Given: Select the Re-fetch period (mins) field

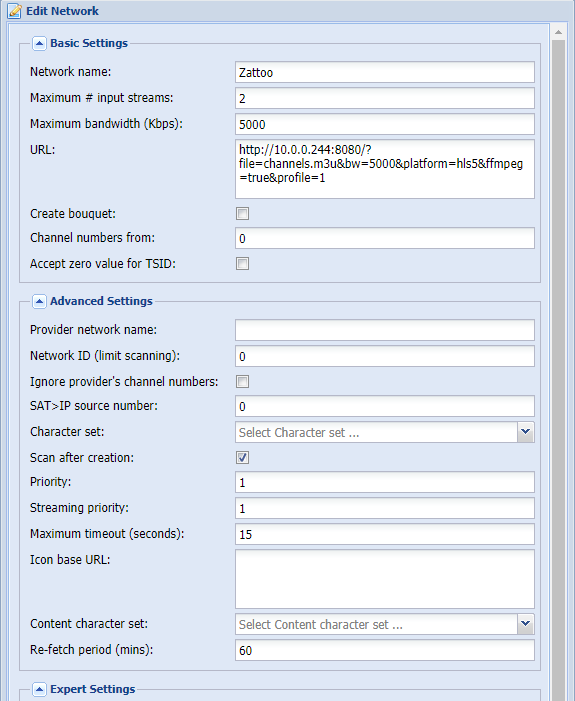Looking at the screenshot, I should [x=385, y=650].
